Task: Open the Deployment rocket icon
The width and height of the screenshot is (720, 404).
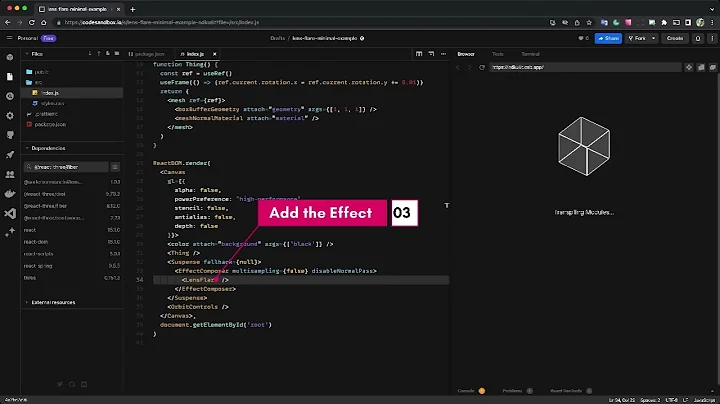Action: click(10, 155)
